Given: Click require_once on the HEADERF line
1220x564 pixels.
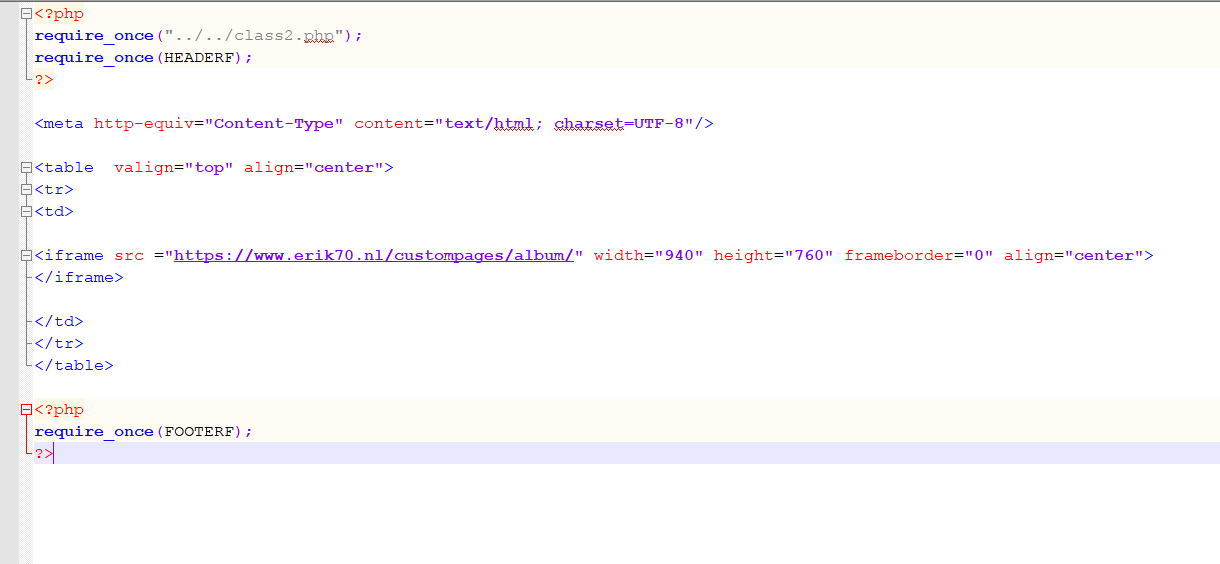Looking at the screenshot, I should click(x=94, y=57).
